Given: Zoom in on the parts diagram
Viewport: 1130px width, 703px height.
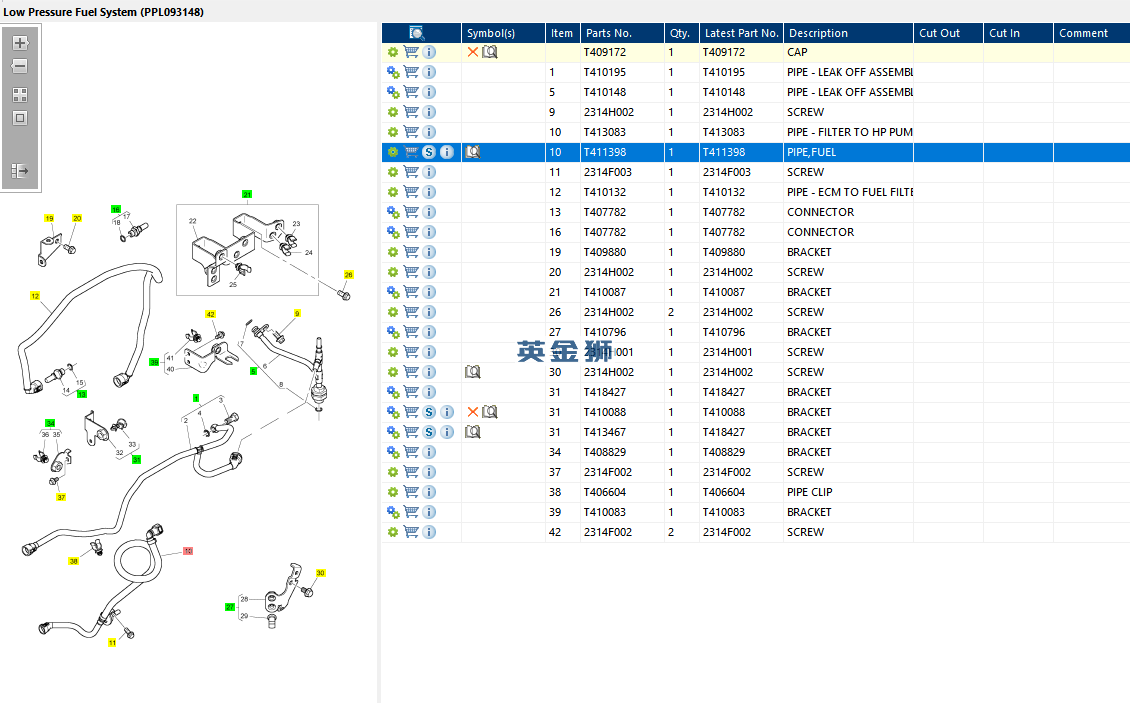Looking at the screenshot, I should [20, 43].
